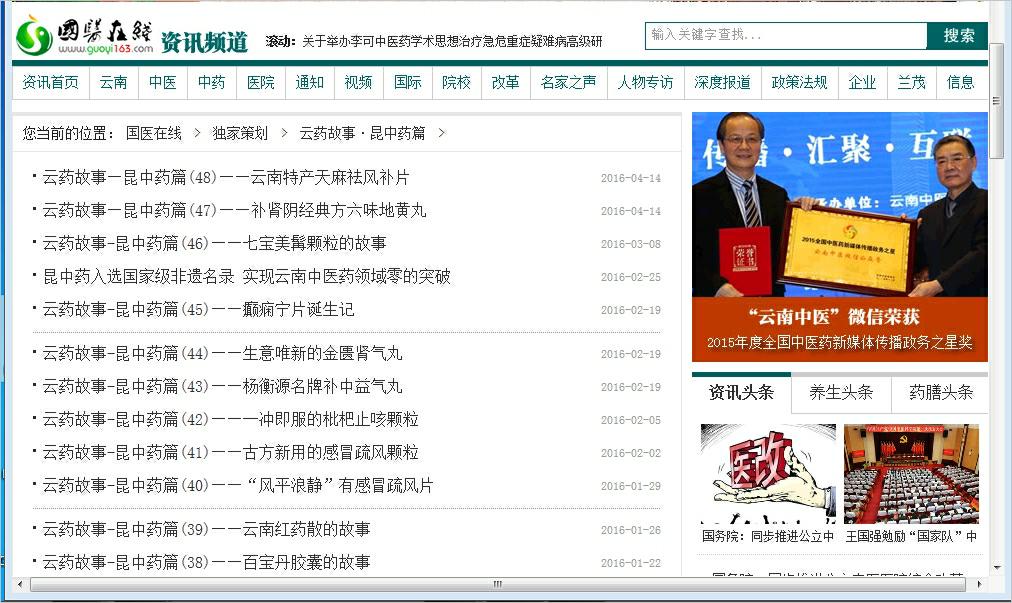Screen dimensions: 1012x603
Task: Open article 昆中药入选国家级非遗名录
Action: [x=247, y=276]
